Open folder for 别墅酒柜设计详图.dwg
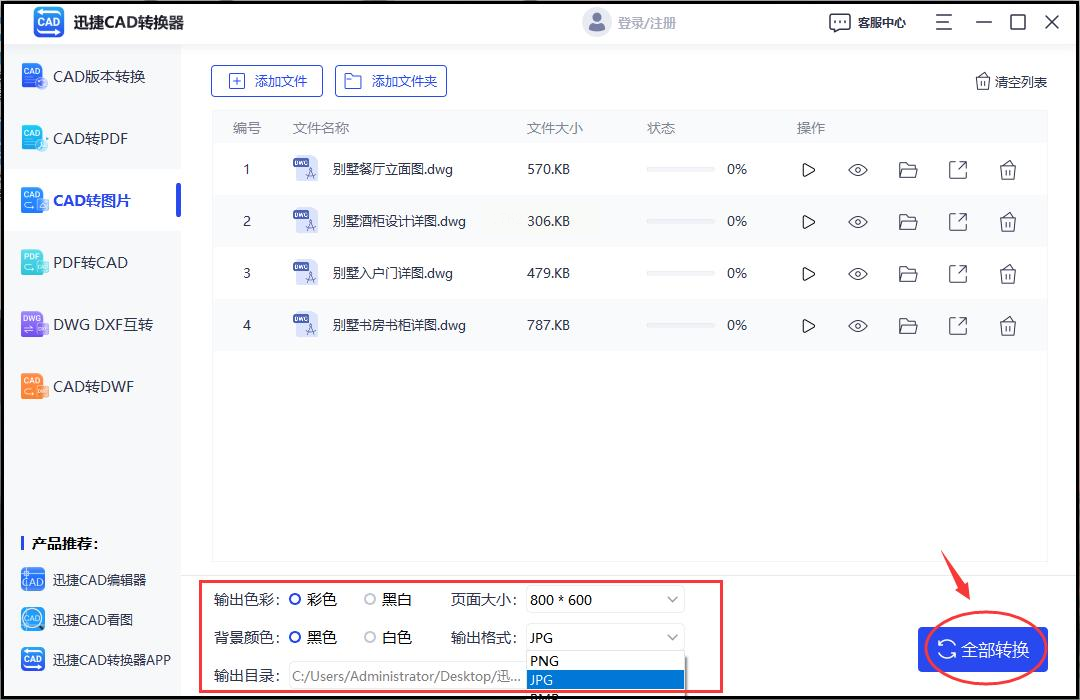Viewport: 1080px width, 700px height. click(908, 222)
